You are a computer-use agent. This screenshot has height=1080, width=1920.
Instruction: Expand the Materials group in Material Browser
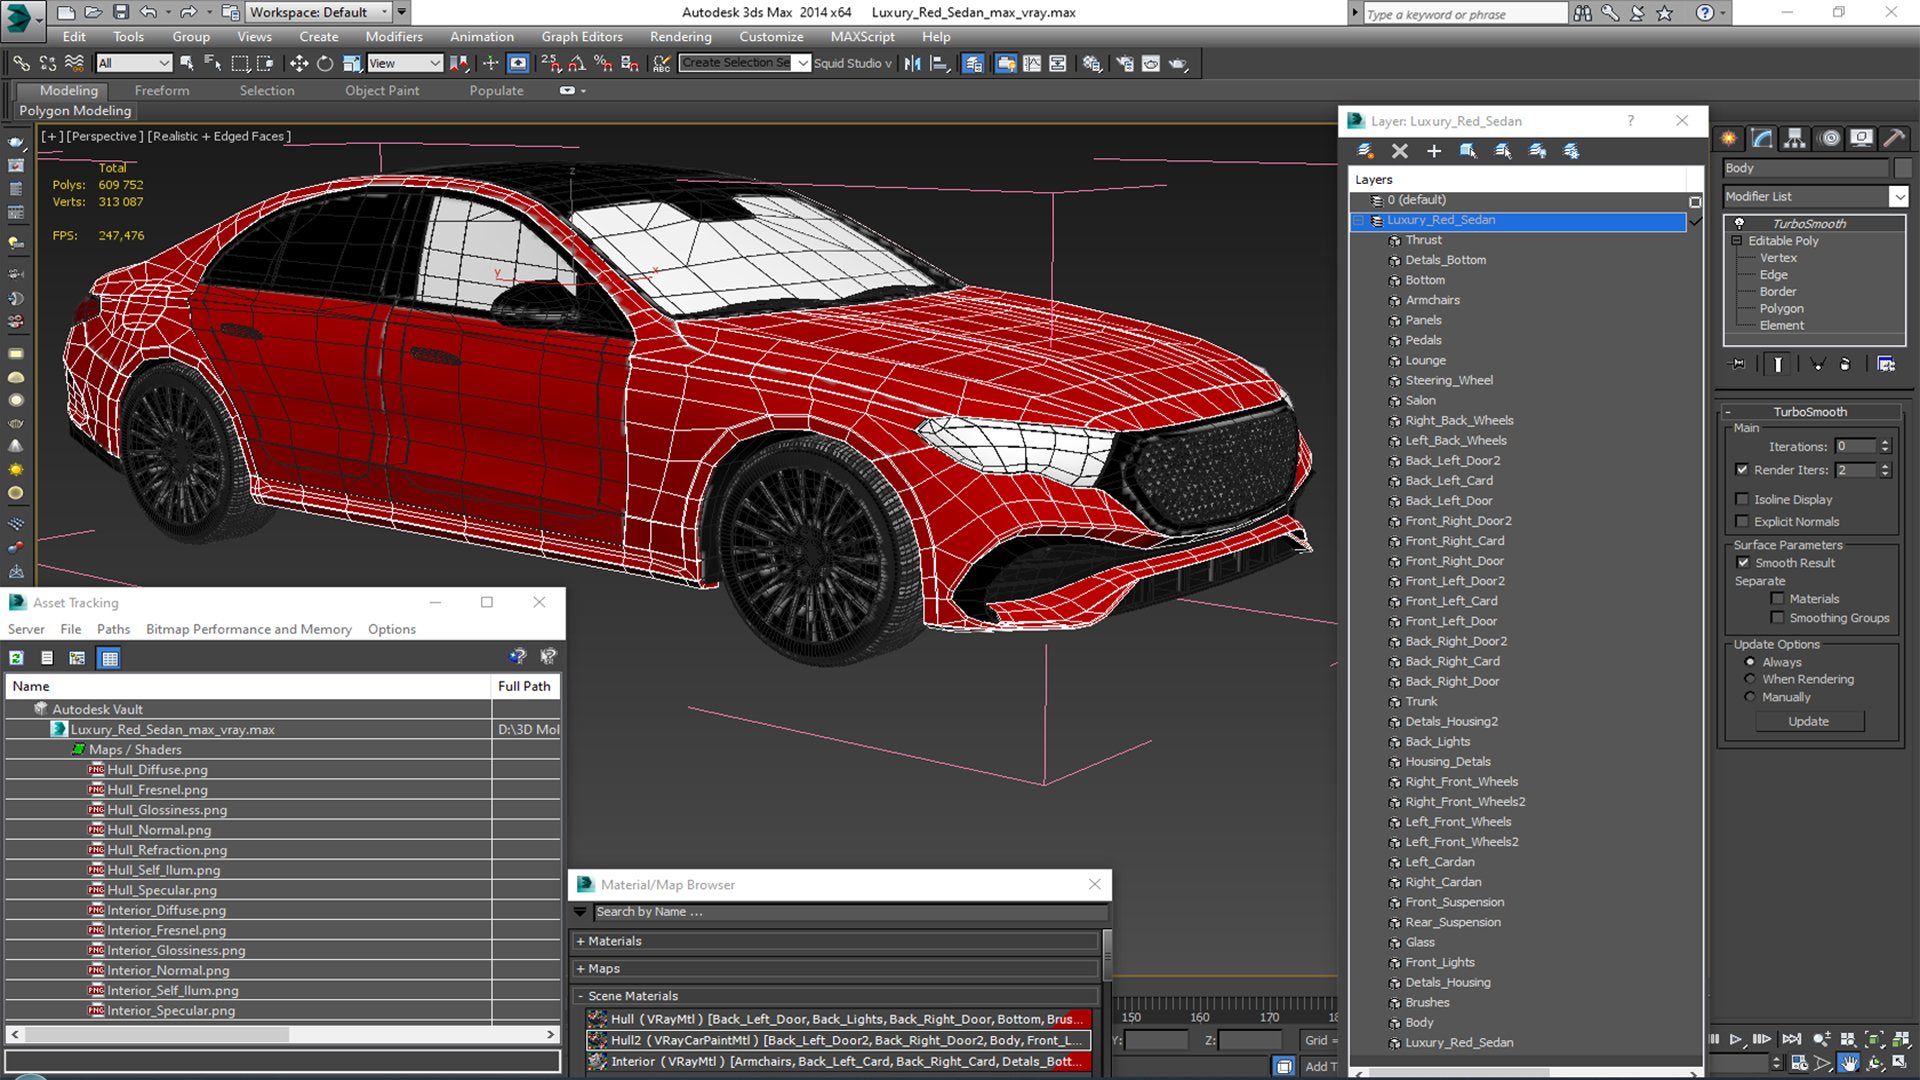tap(580, 942)
